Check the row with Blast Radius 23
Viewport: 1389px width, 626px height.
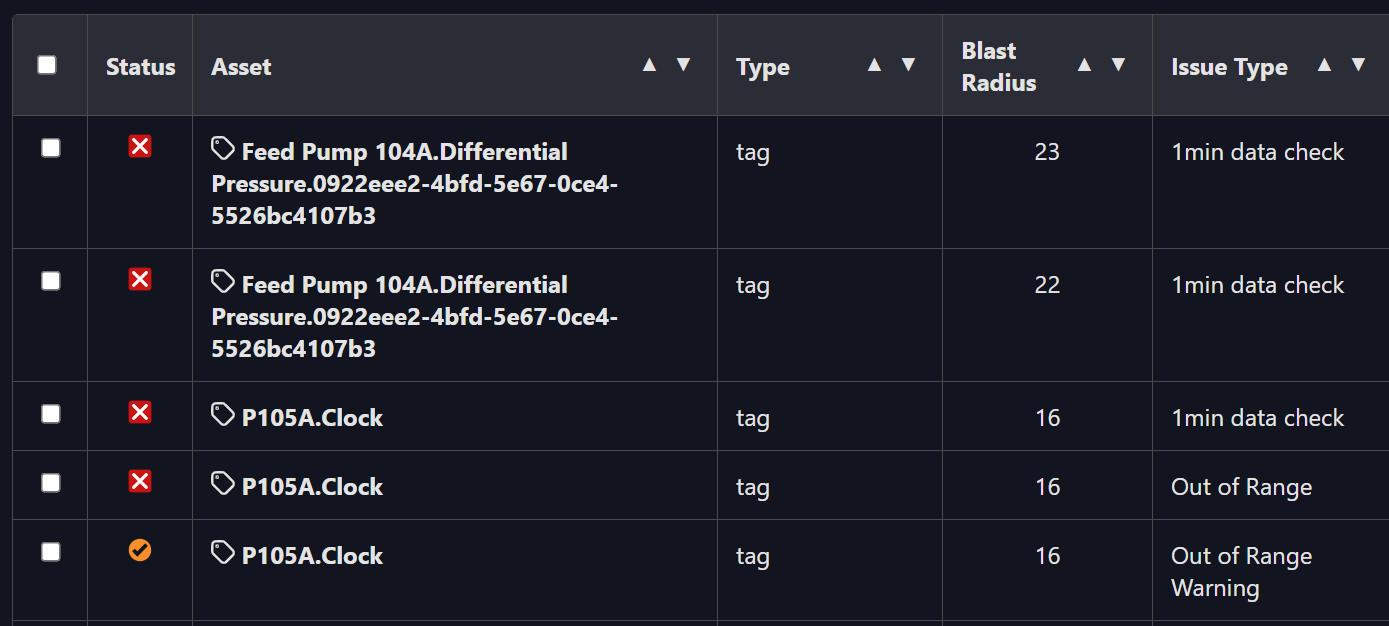coord(50,148)
